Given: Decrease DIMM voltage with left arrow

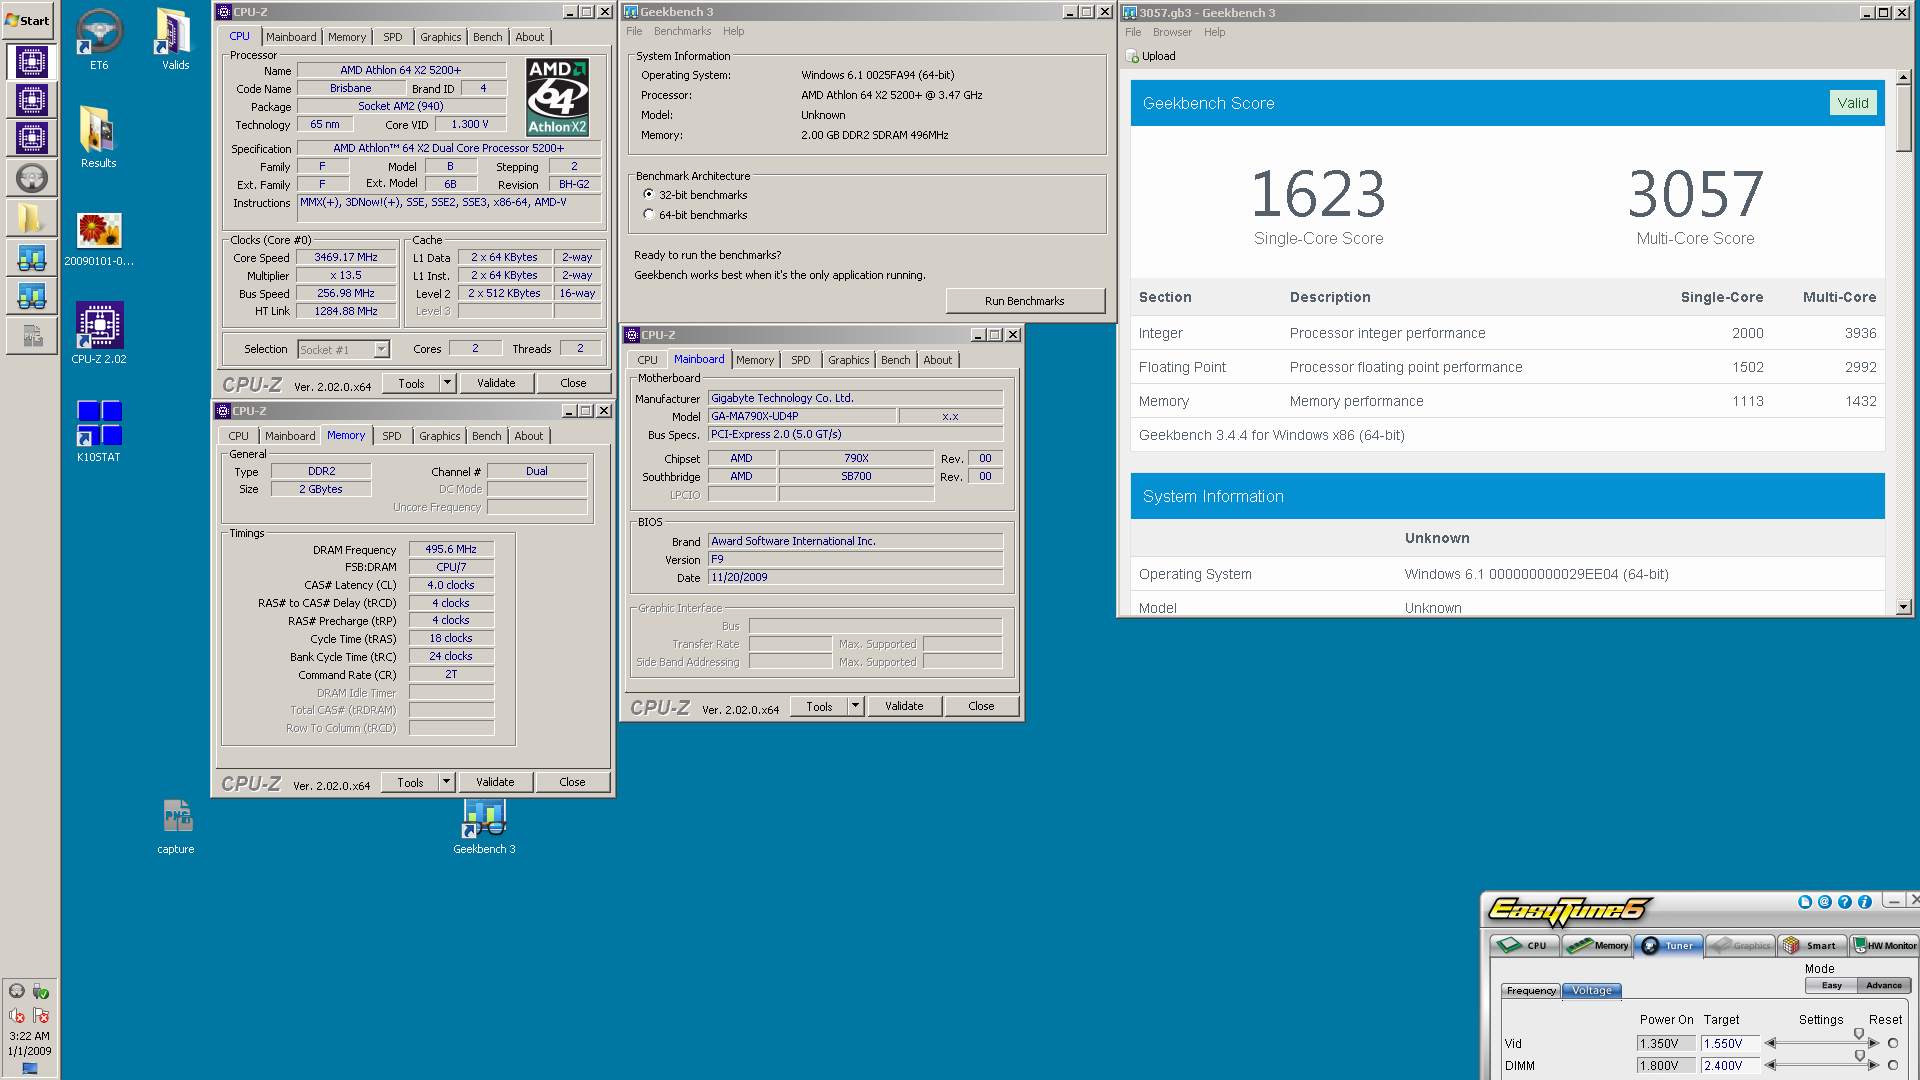Looking at the screenshot, I should (x=1770, y=1065).
